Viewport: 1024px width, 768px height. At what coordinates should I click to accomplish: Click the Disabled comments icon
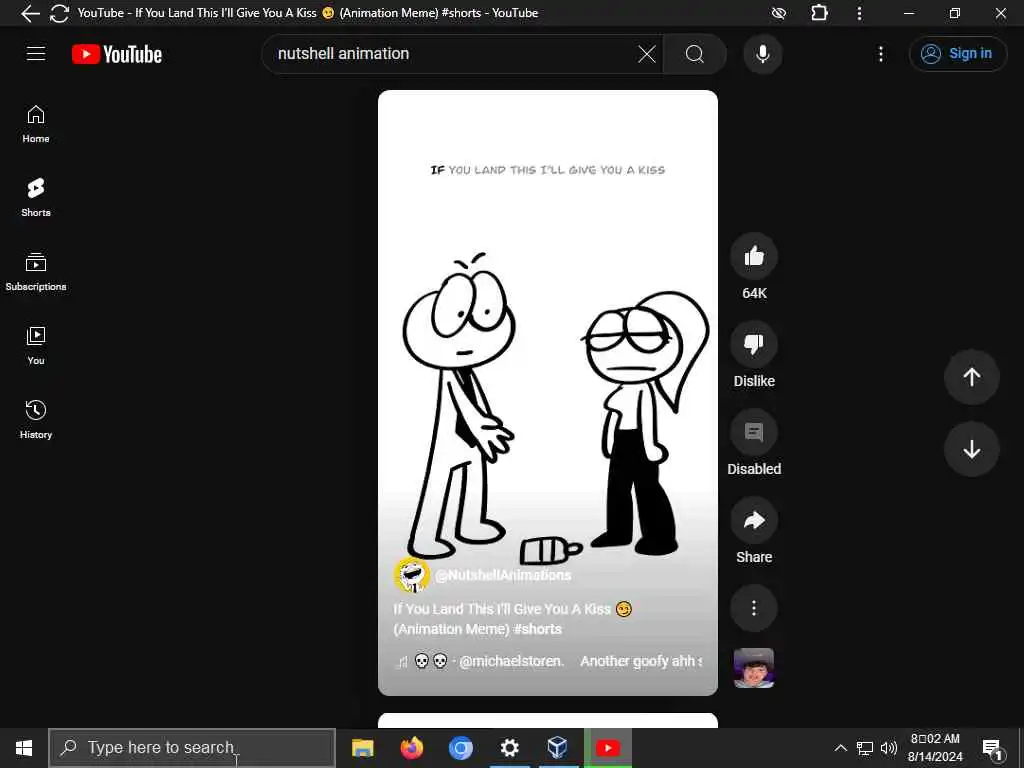[x=754, y=432]
